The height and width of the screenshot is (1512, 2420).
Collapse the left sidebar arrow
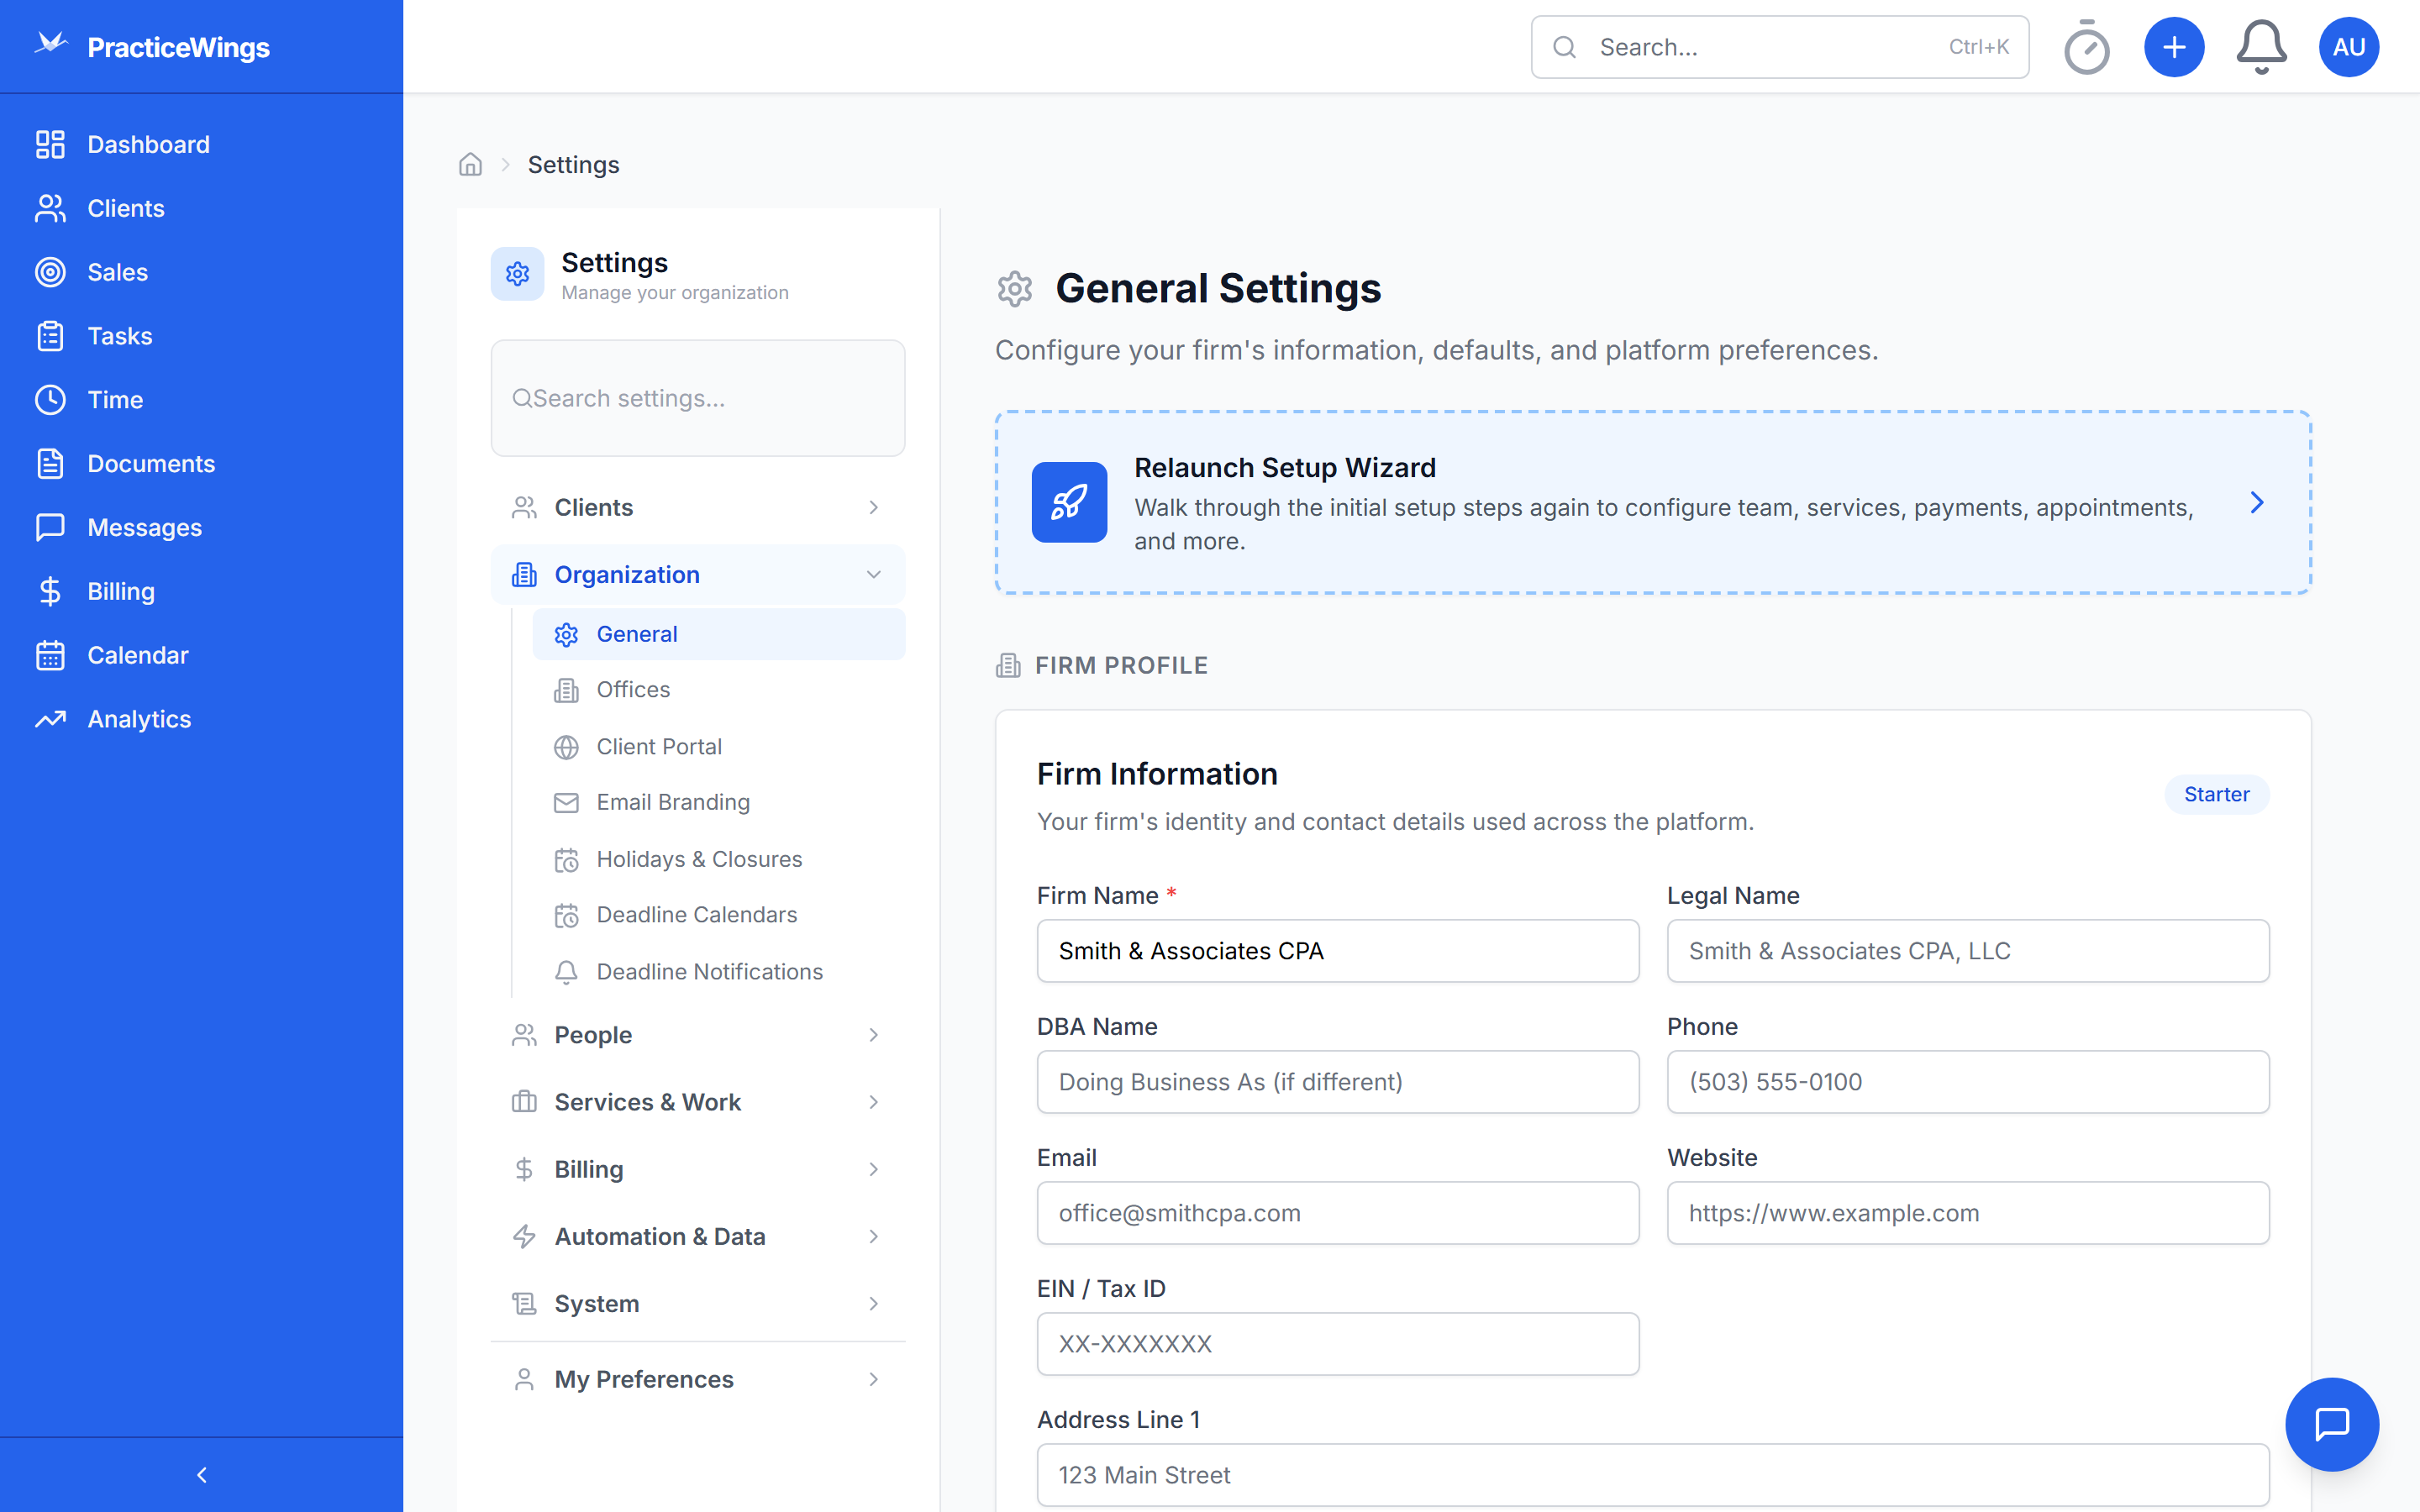point(202,1474)
